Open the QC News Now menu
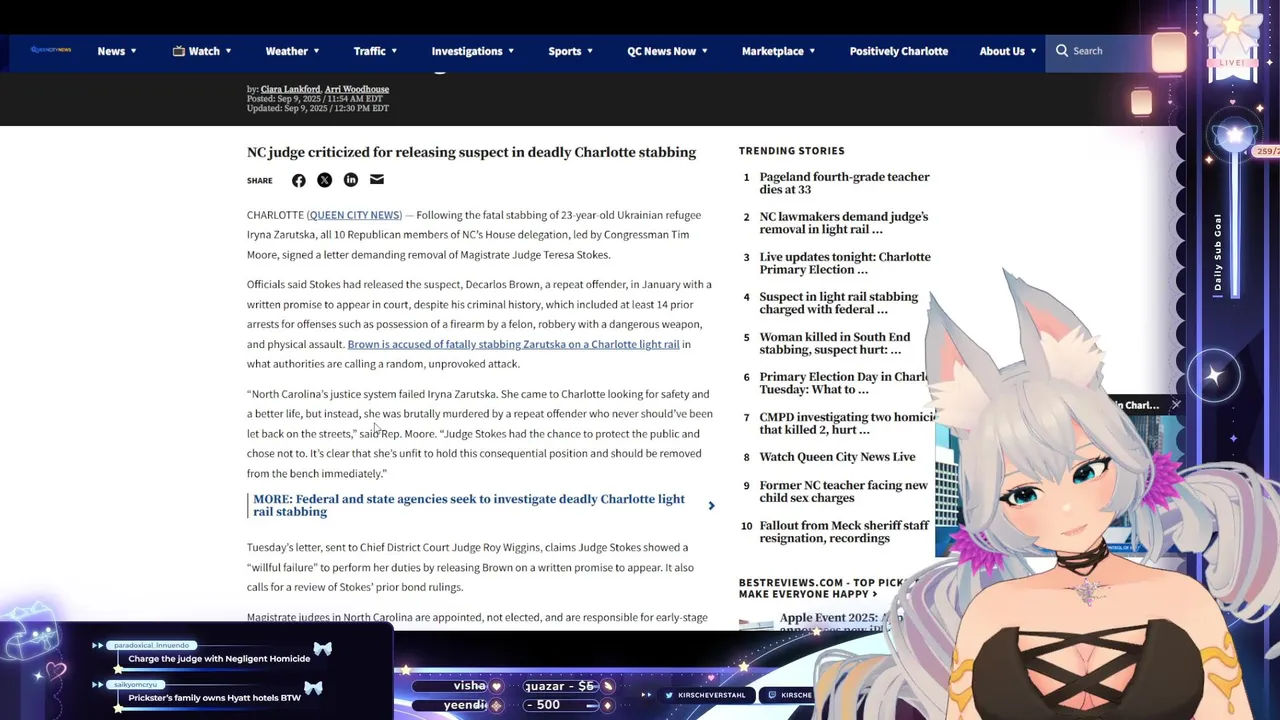 pyautogui.click(x=667, y=51)
